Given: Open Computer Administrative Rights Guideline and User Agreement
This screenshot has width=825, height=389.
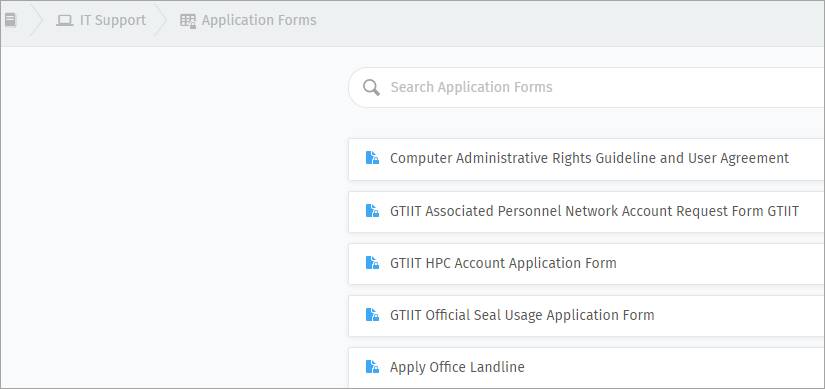Looking at the screenshot, I should (589, 158).
